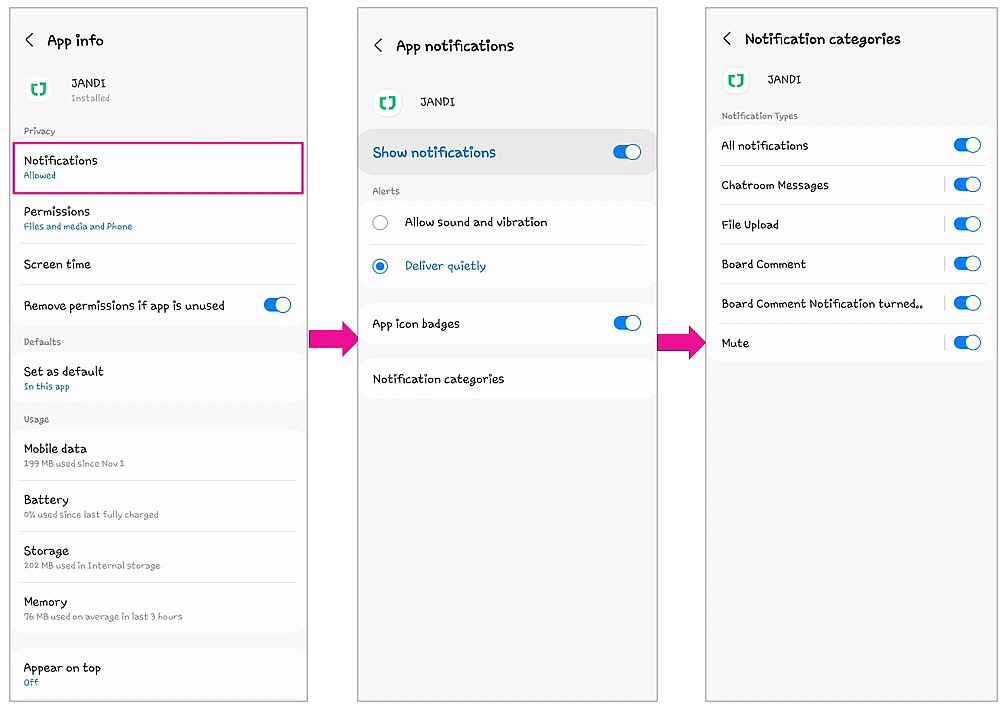Tap back arrow on App info screen

coord(29,40)
